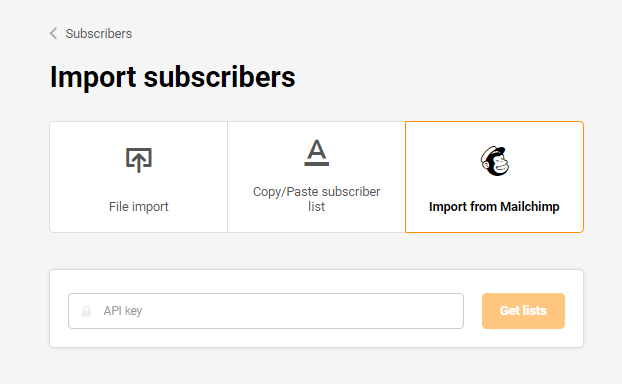Open the File import option card
Viewport: 622px width, 384px height.
[x=138, y=177]
